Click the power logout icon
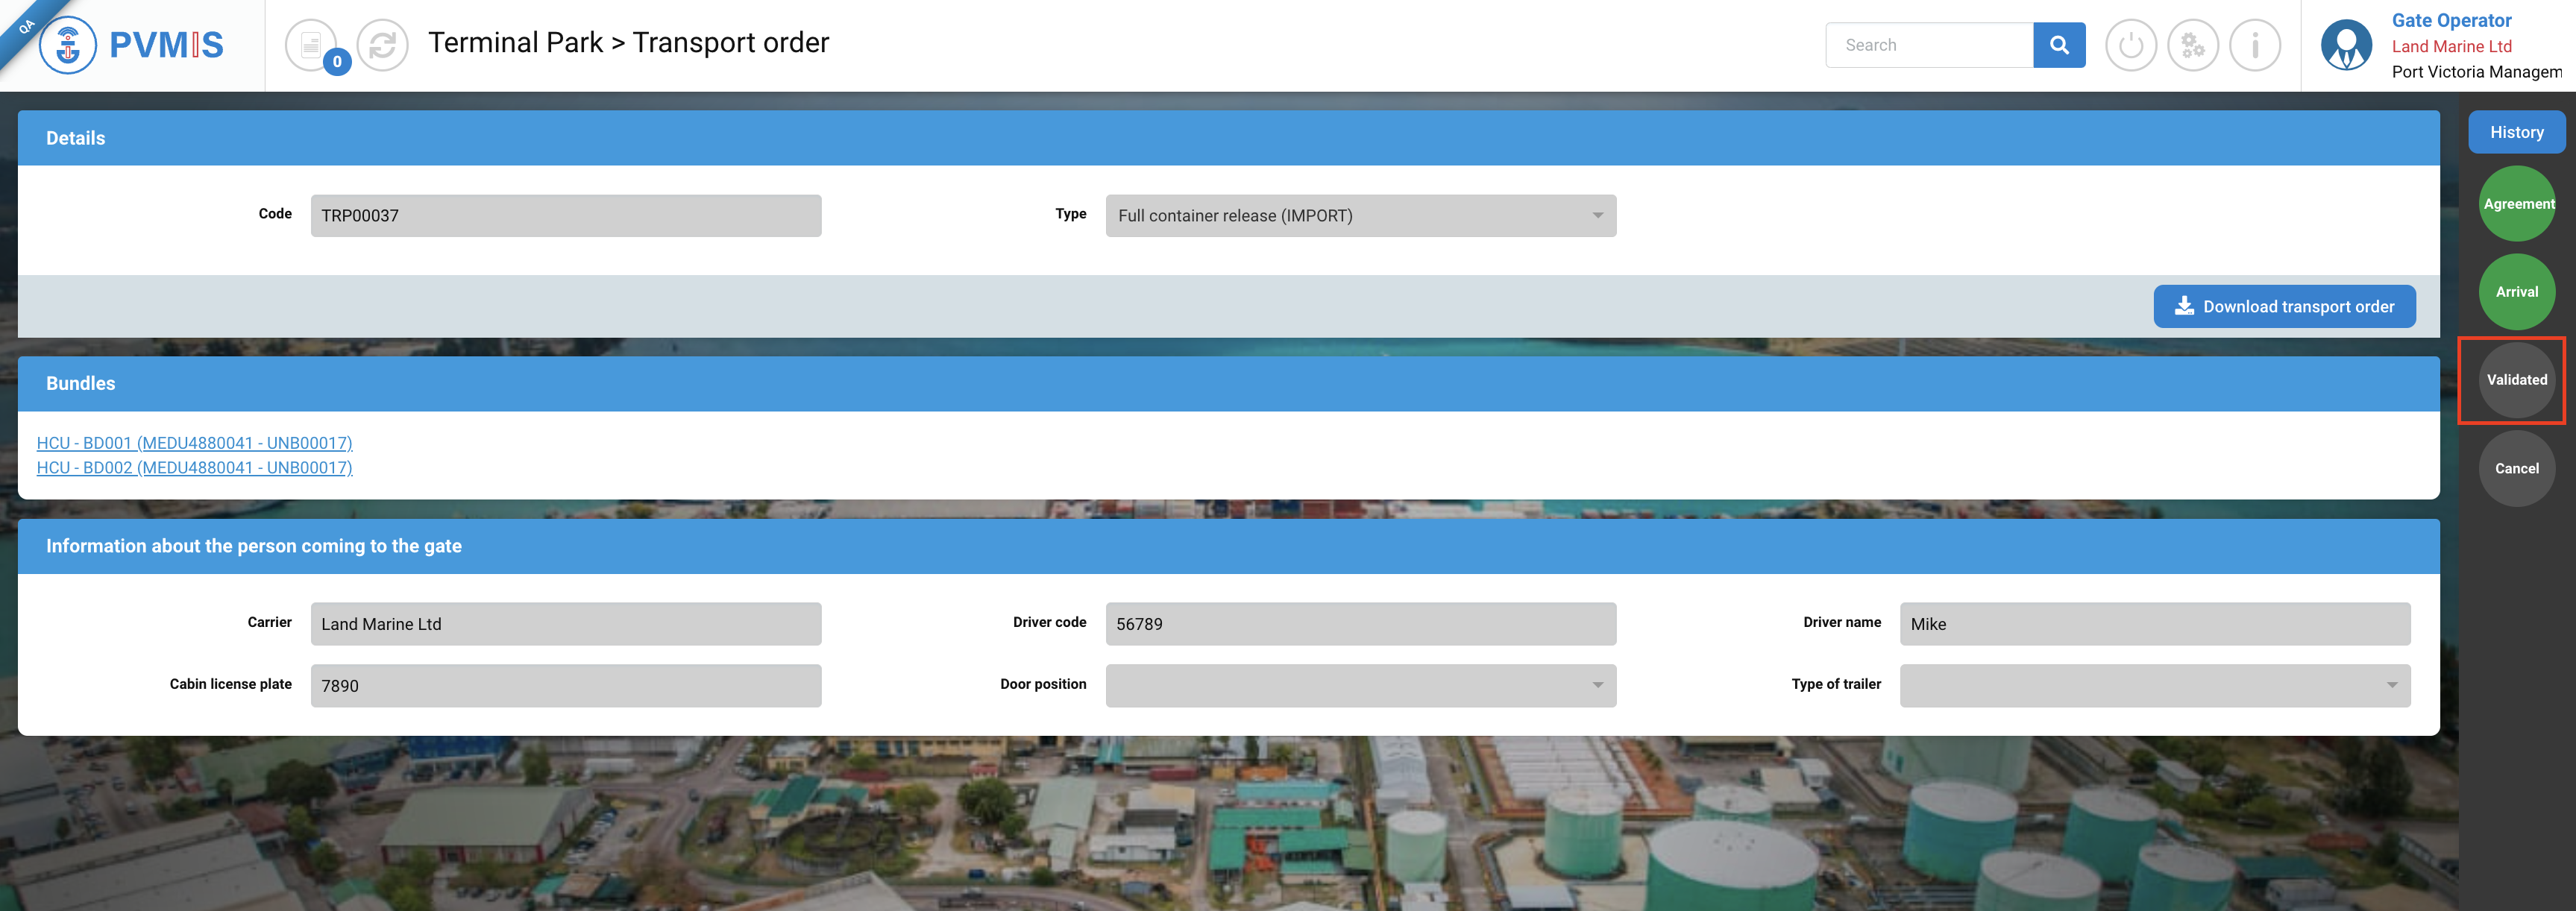The height and width of the screenshot is (911, 2576). (x=2130, y=45)
